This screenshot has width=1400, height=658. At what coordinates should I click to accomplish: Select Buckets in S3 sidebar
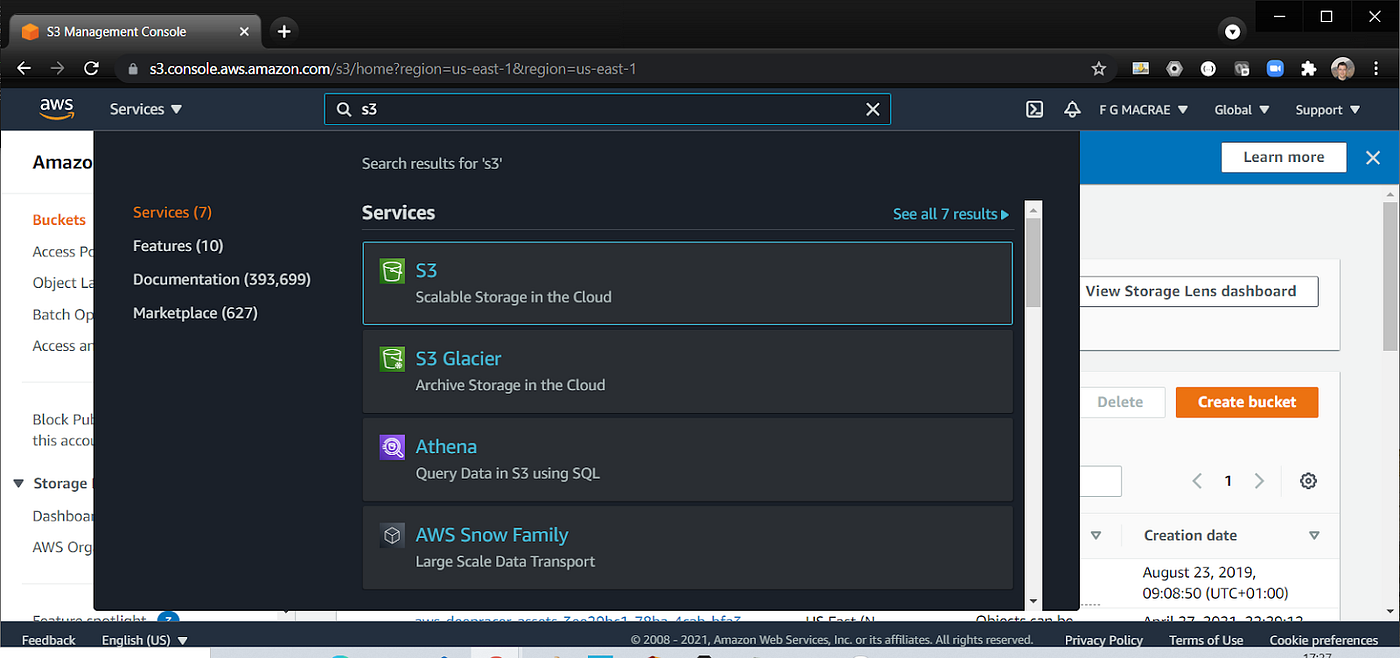pos(59,220)
